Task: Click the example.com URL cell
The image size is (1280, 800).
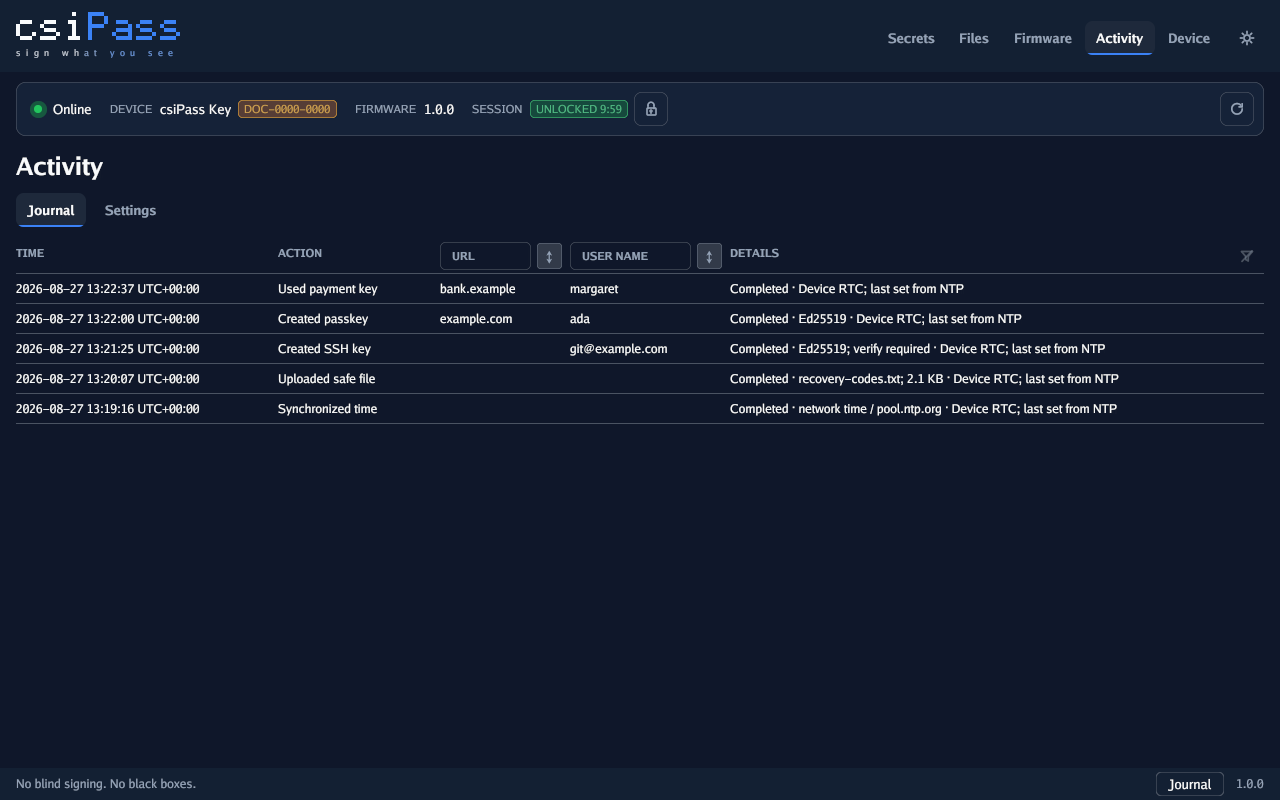Action: 476,319
